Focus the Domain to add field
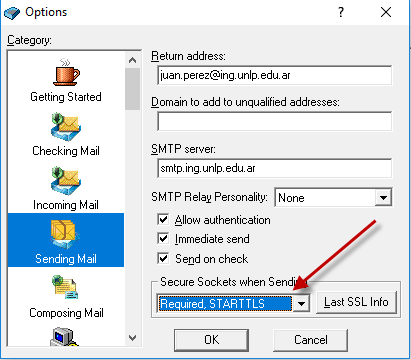 [x=275, y=121]
